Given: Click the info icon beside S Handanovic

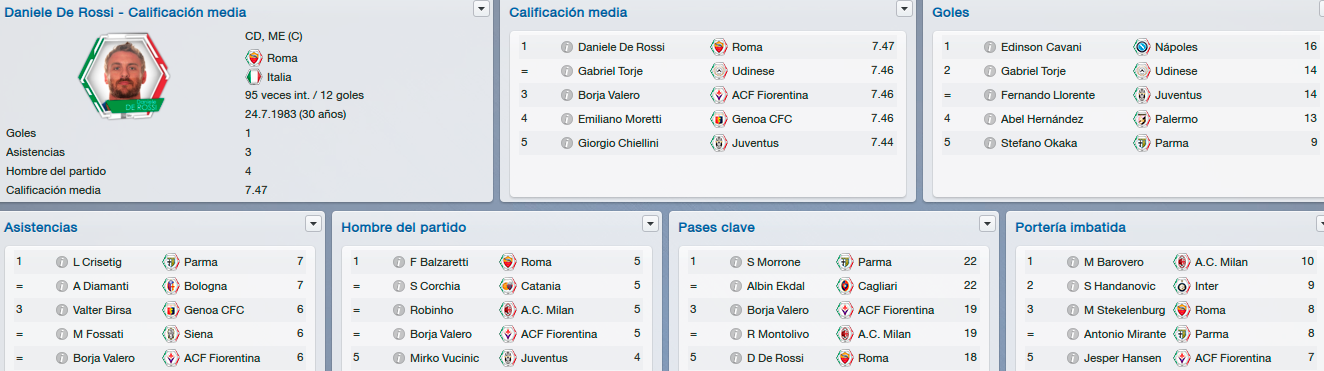Looking at the screenshot, I should (1073, 286).
